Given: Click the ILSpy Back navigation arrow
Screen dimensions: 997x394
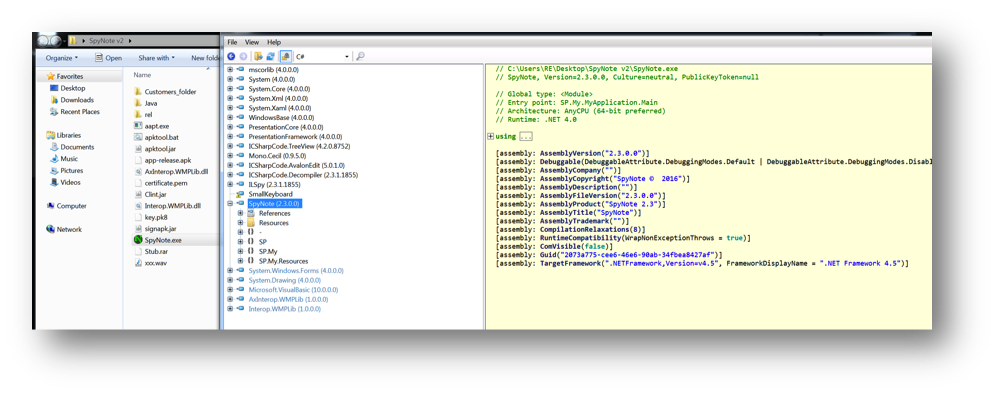Looking at the screenshot, I should (x=231, y=57).
